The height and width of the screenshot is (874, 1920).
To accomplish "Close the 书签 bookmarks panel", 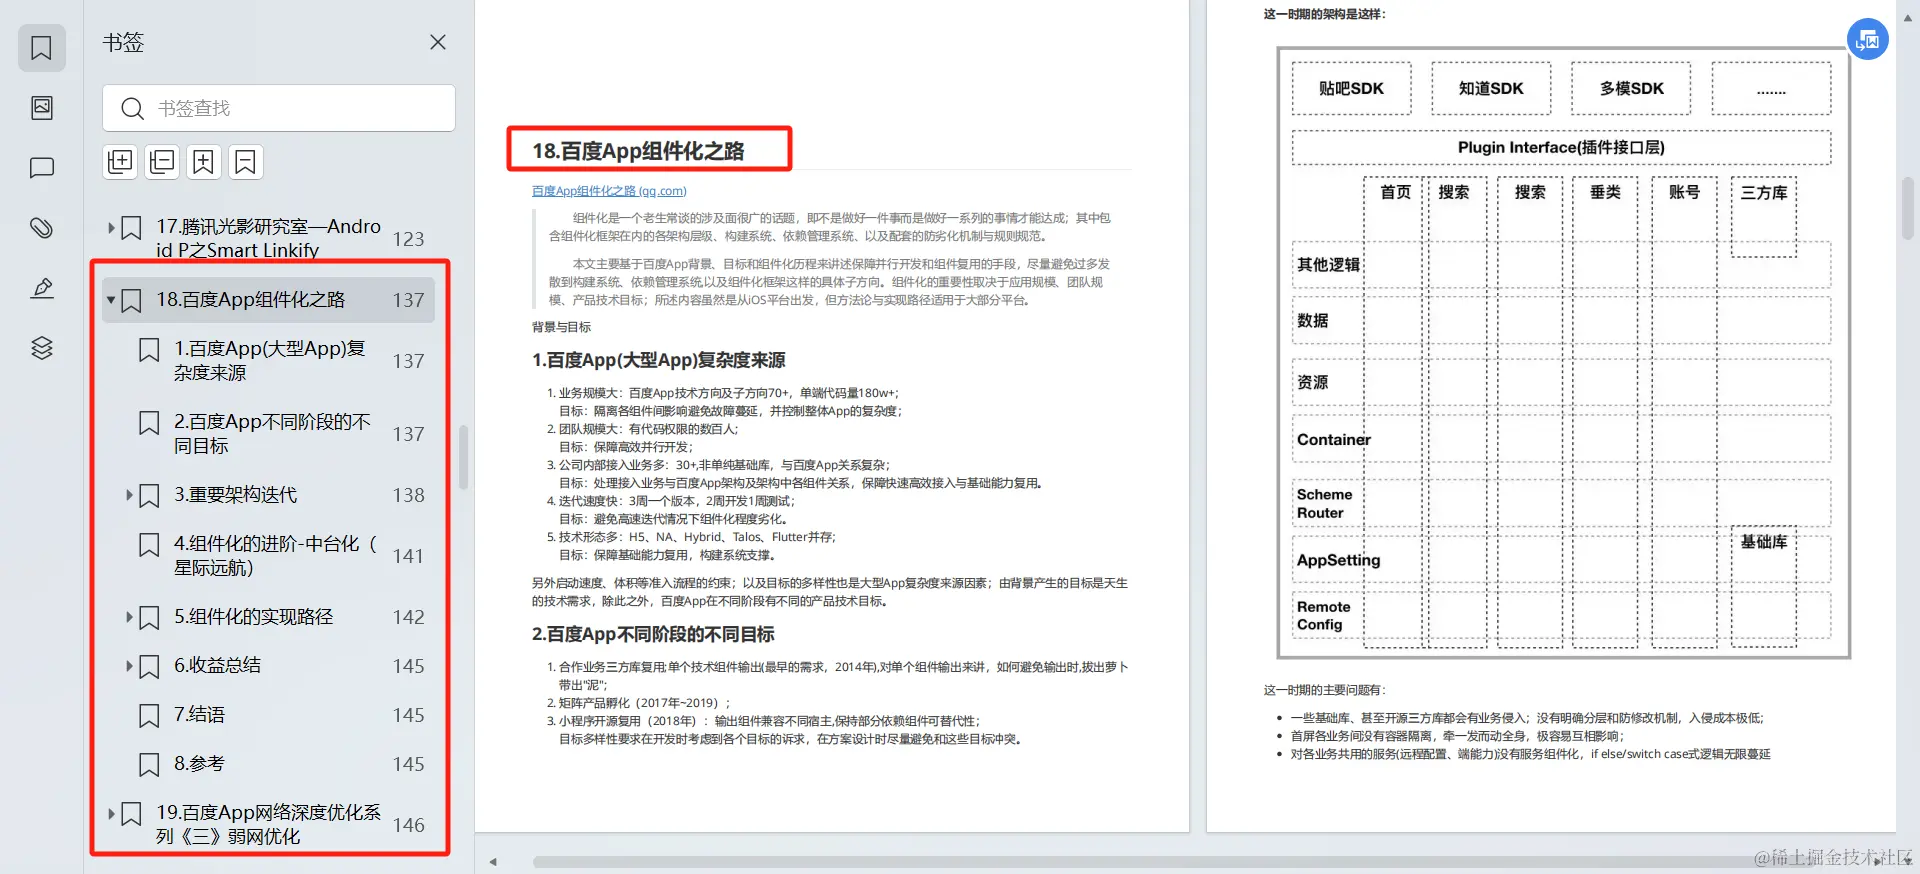I will (x=438, y=42).
